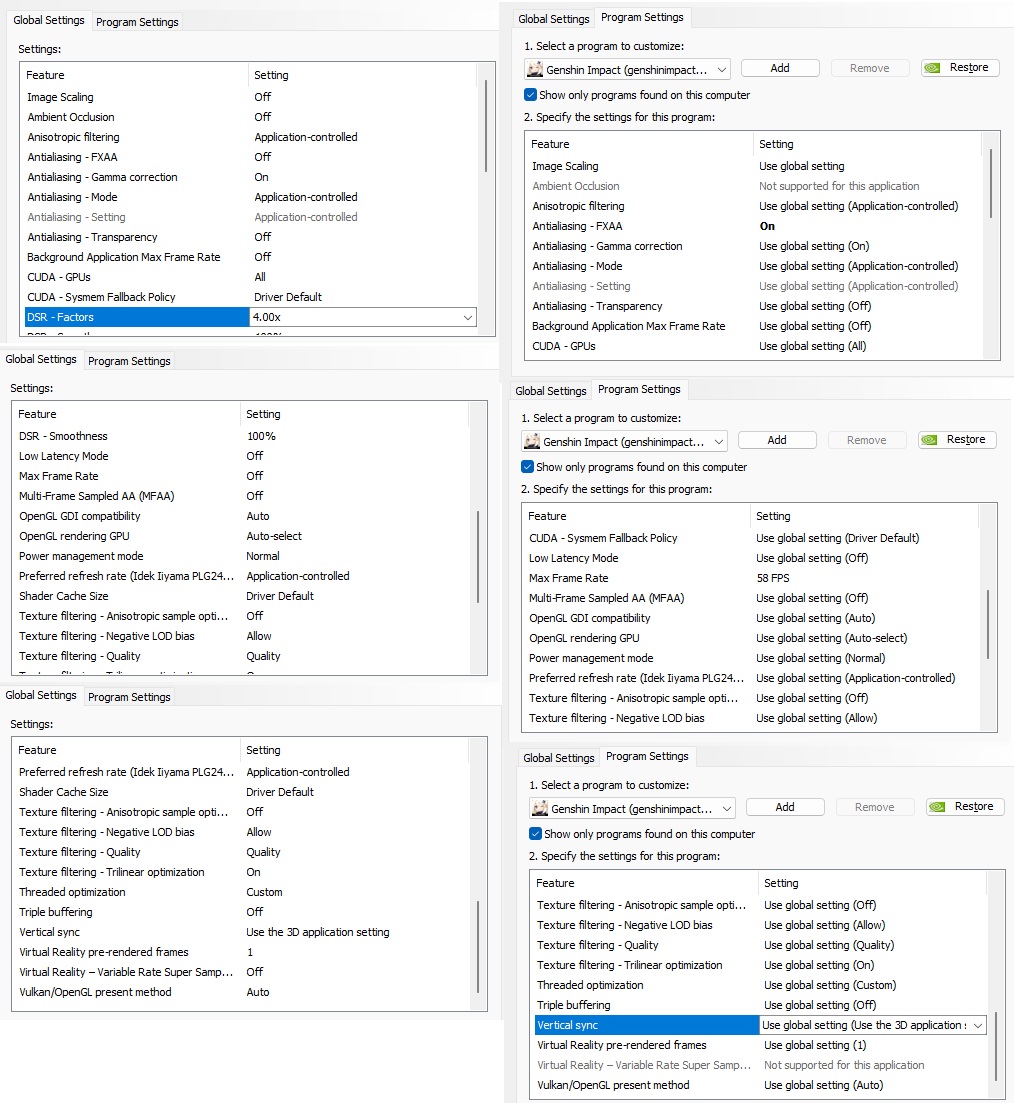Select 'Anisotropic filtering' row using global setting (Application-controlled)

pos(756,206)
